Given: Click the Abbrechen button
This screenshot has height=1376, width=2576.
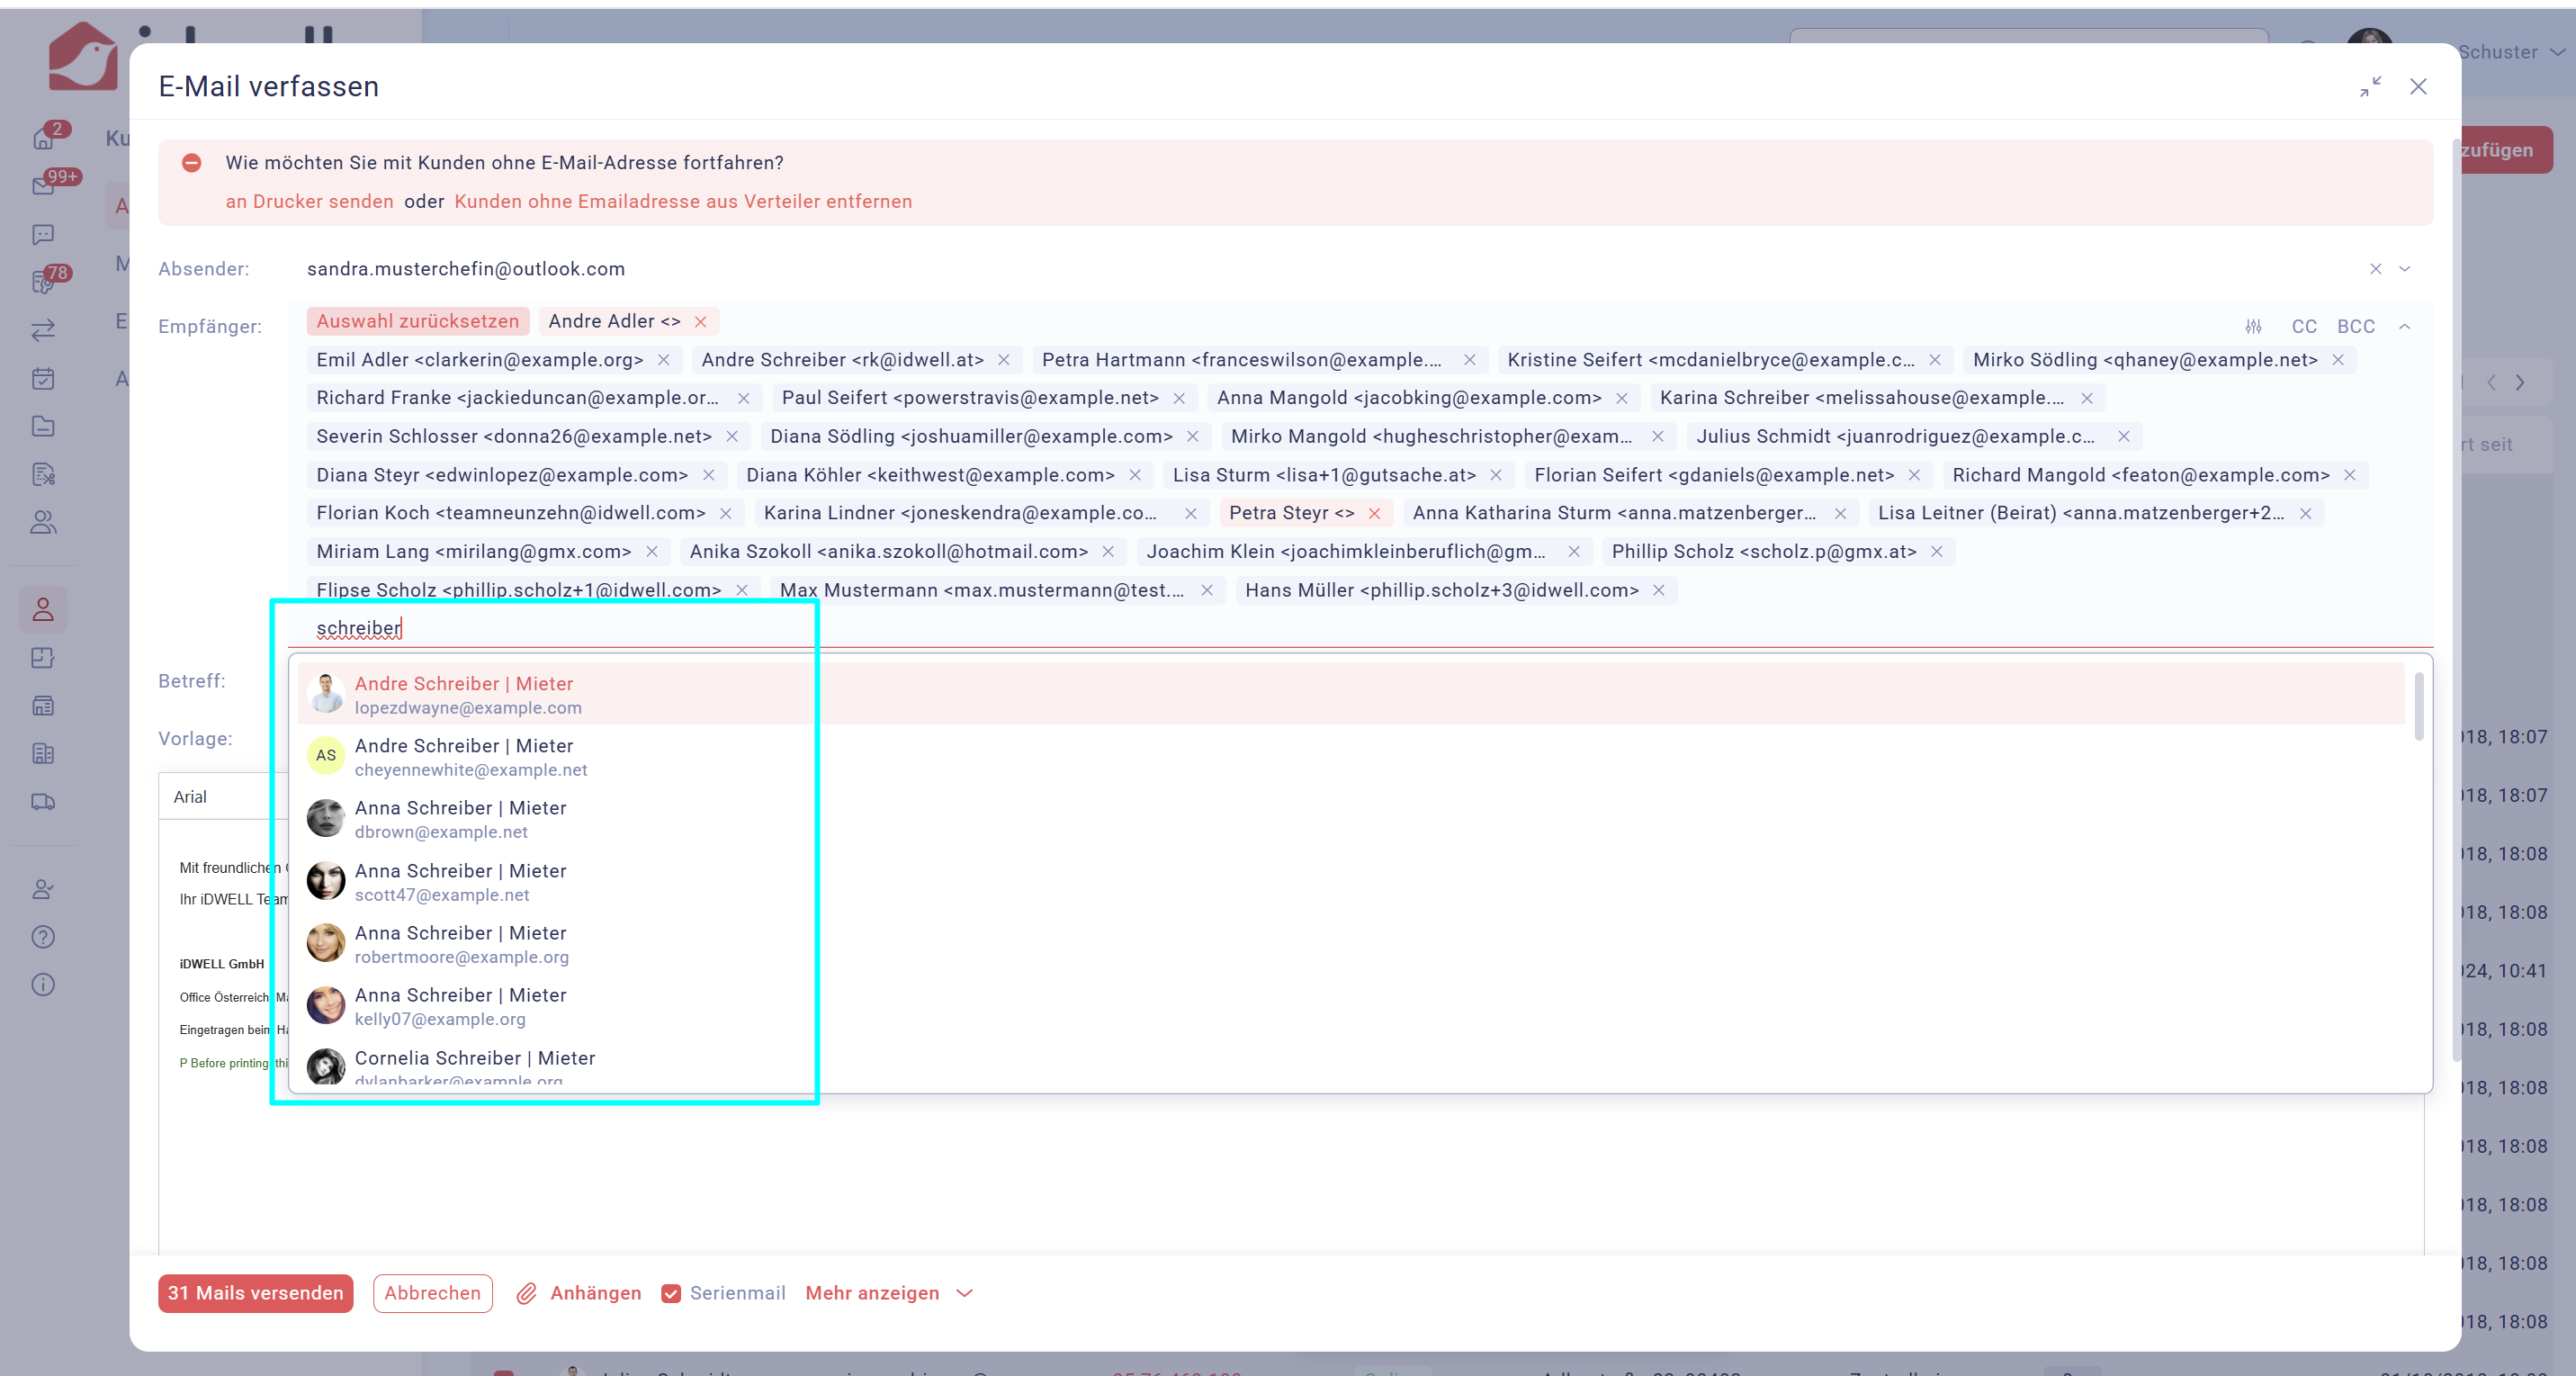Looking at the screenshot, I should point(432,1294).
